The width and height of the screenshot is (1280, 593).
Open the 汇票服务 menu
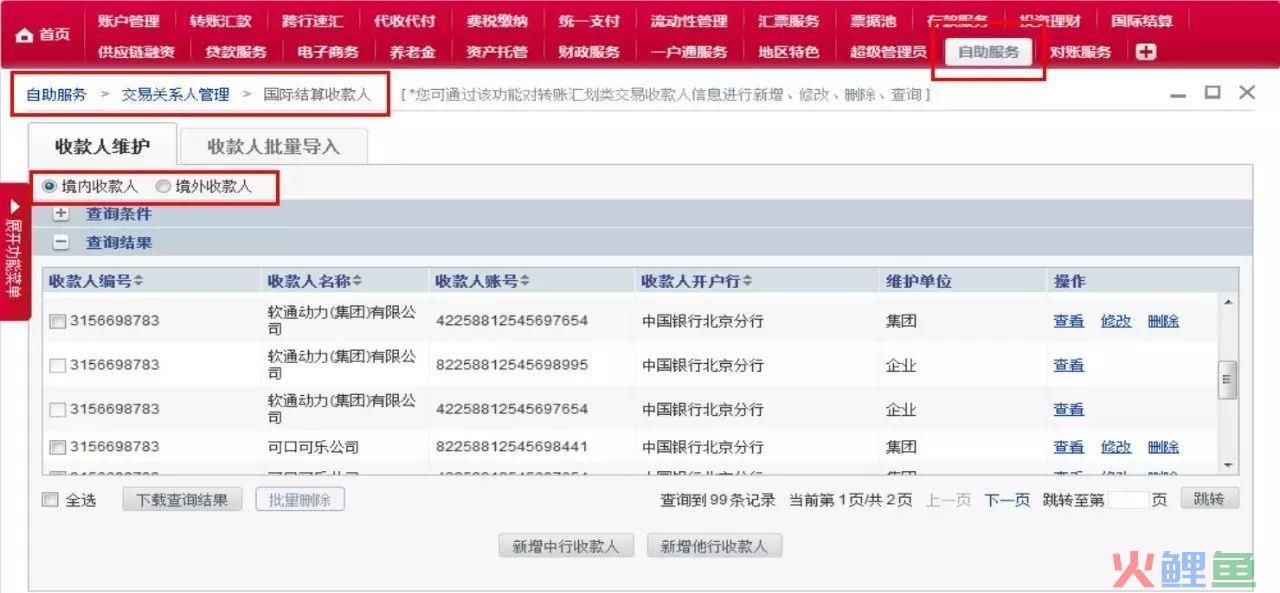789,21
